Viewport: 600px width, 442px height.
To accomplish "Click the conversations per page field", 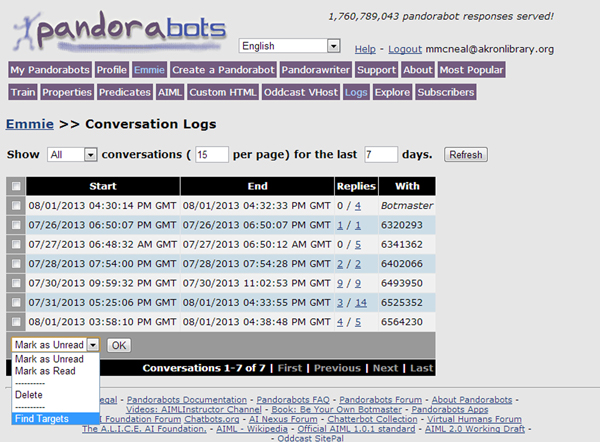I will click(212, 155).
